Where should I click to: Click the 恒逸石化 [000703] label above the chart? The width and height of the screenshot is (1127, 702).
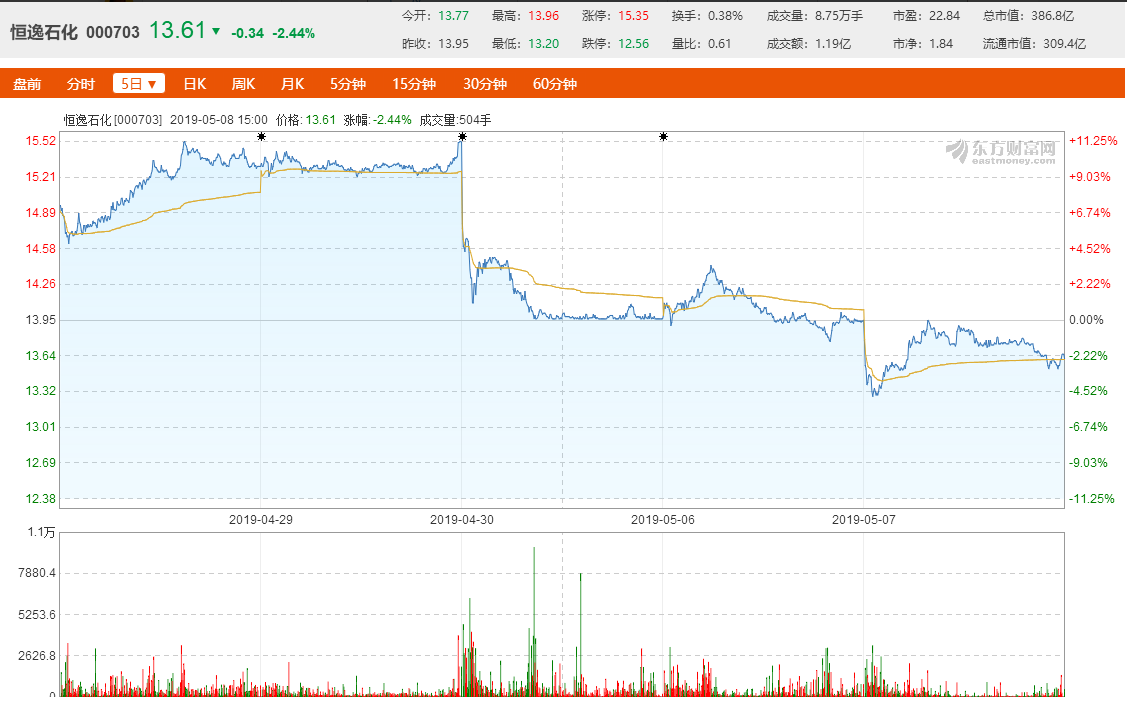click(x=113, y=120)
